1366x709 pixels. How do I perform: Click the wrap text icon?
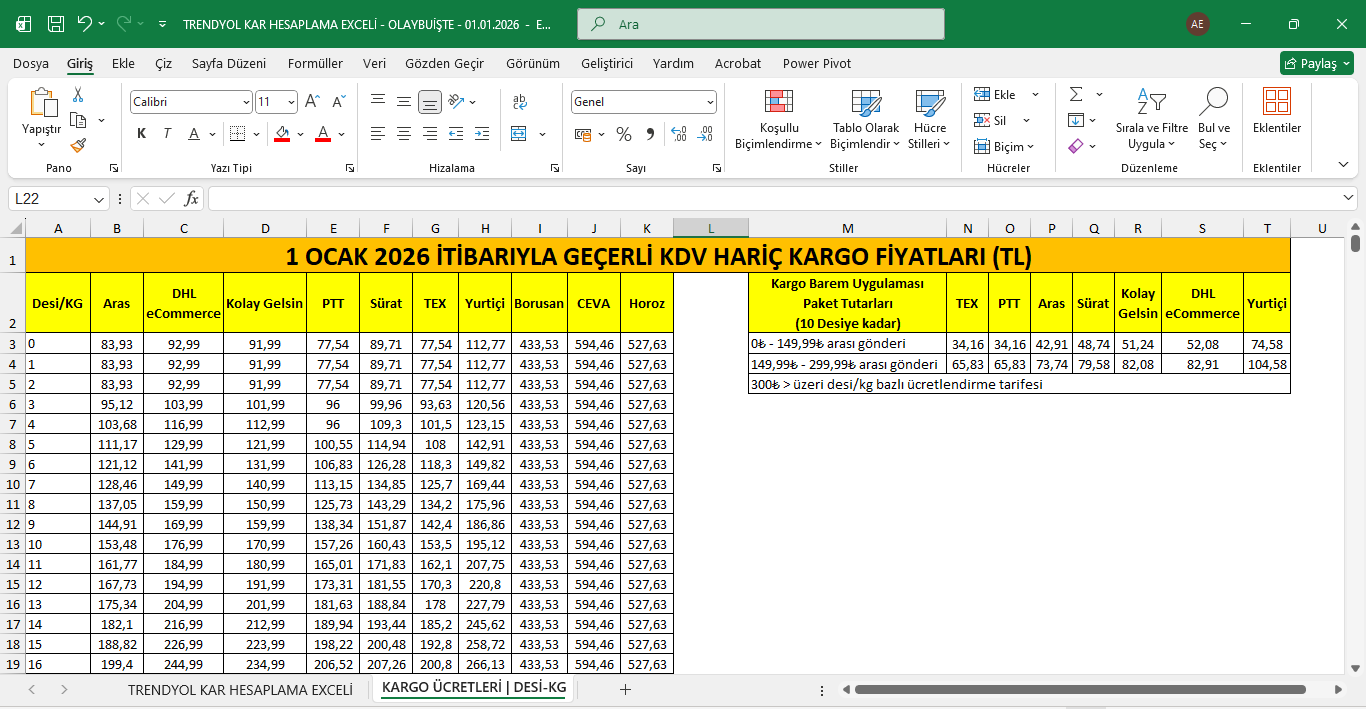pyautogui.click(x=520, y=102)
